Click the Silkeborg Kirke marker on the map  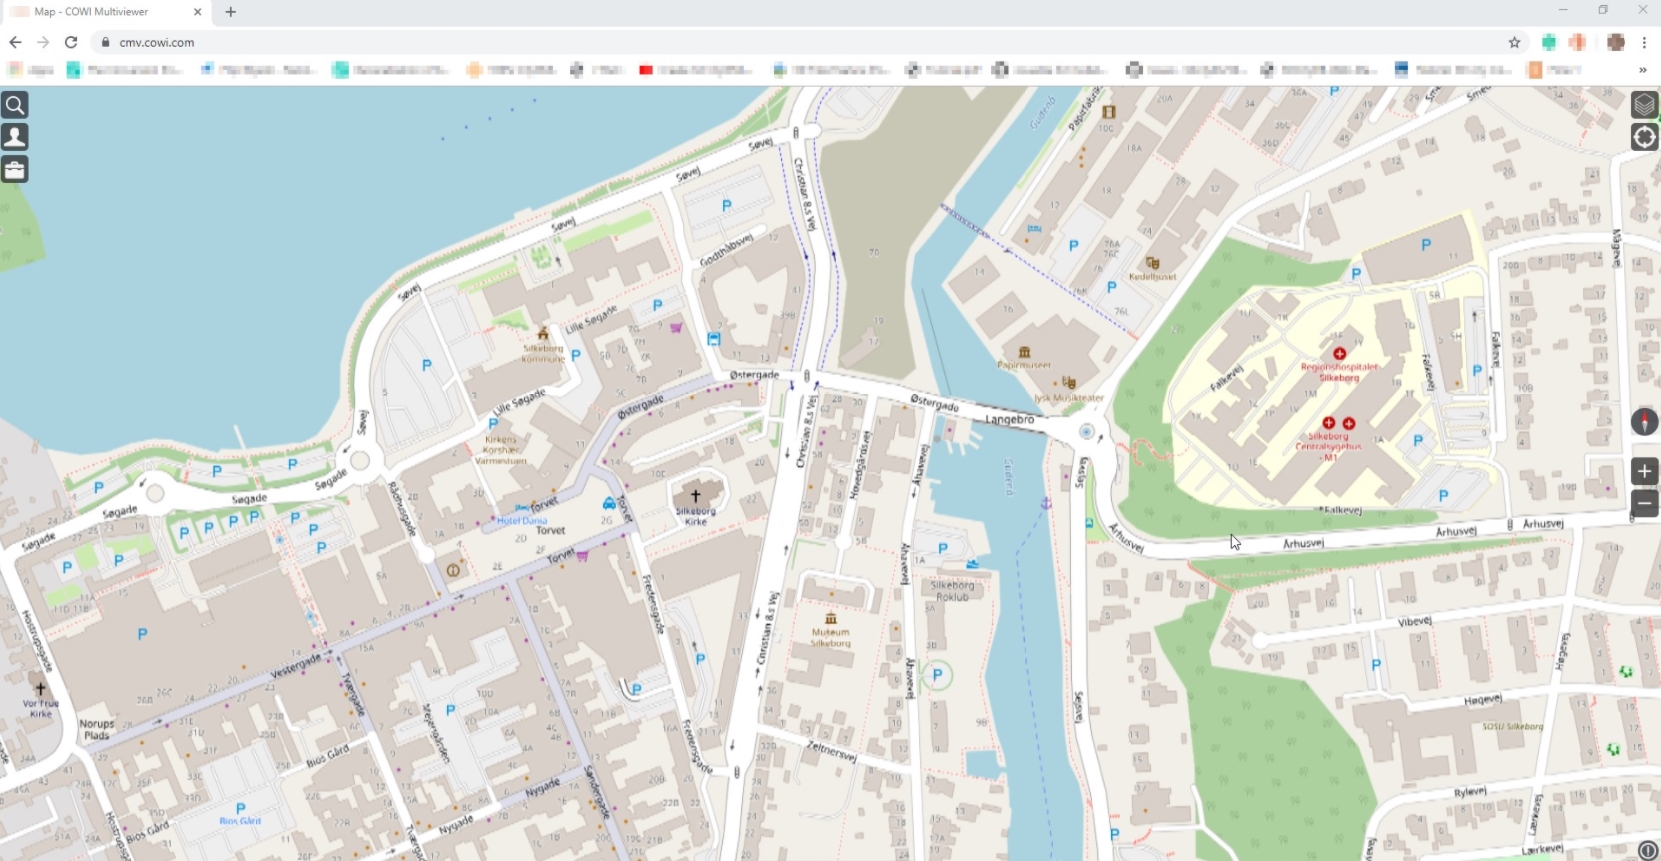696,496
